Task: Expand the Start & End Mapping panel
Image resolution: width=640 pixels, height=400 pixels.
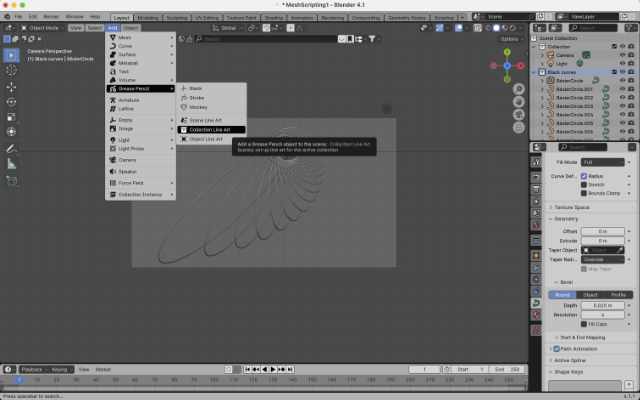Action: pyautogui.click(x=582, y=338)
